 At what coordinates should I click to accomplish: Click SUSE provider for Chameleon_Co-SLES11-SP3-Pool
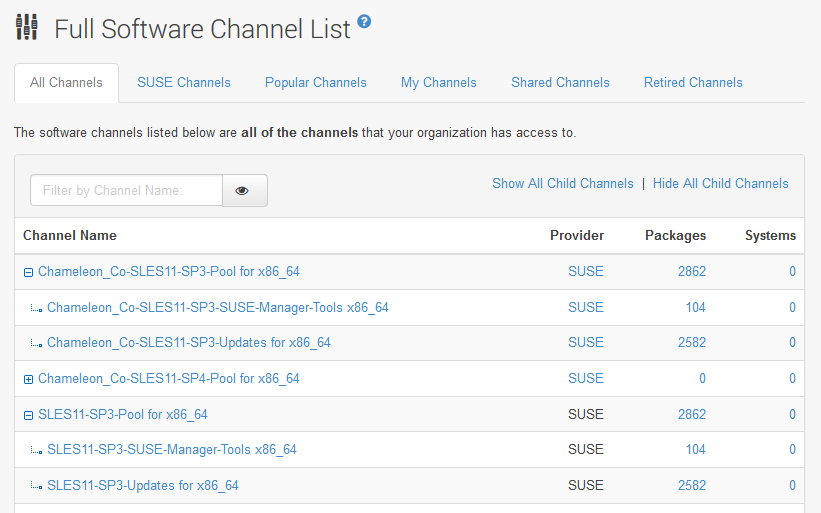click(x=586, y=272)
